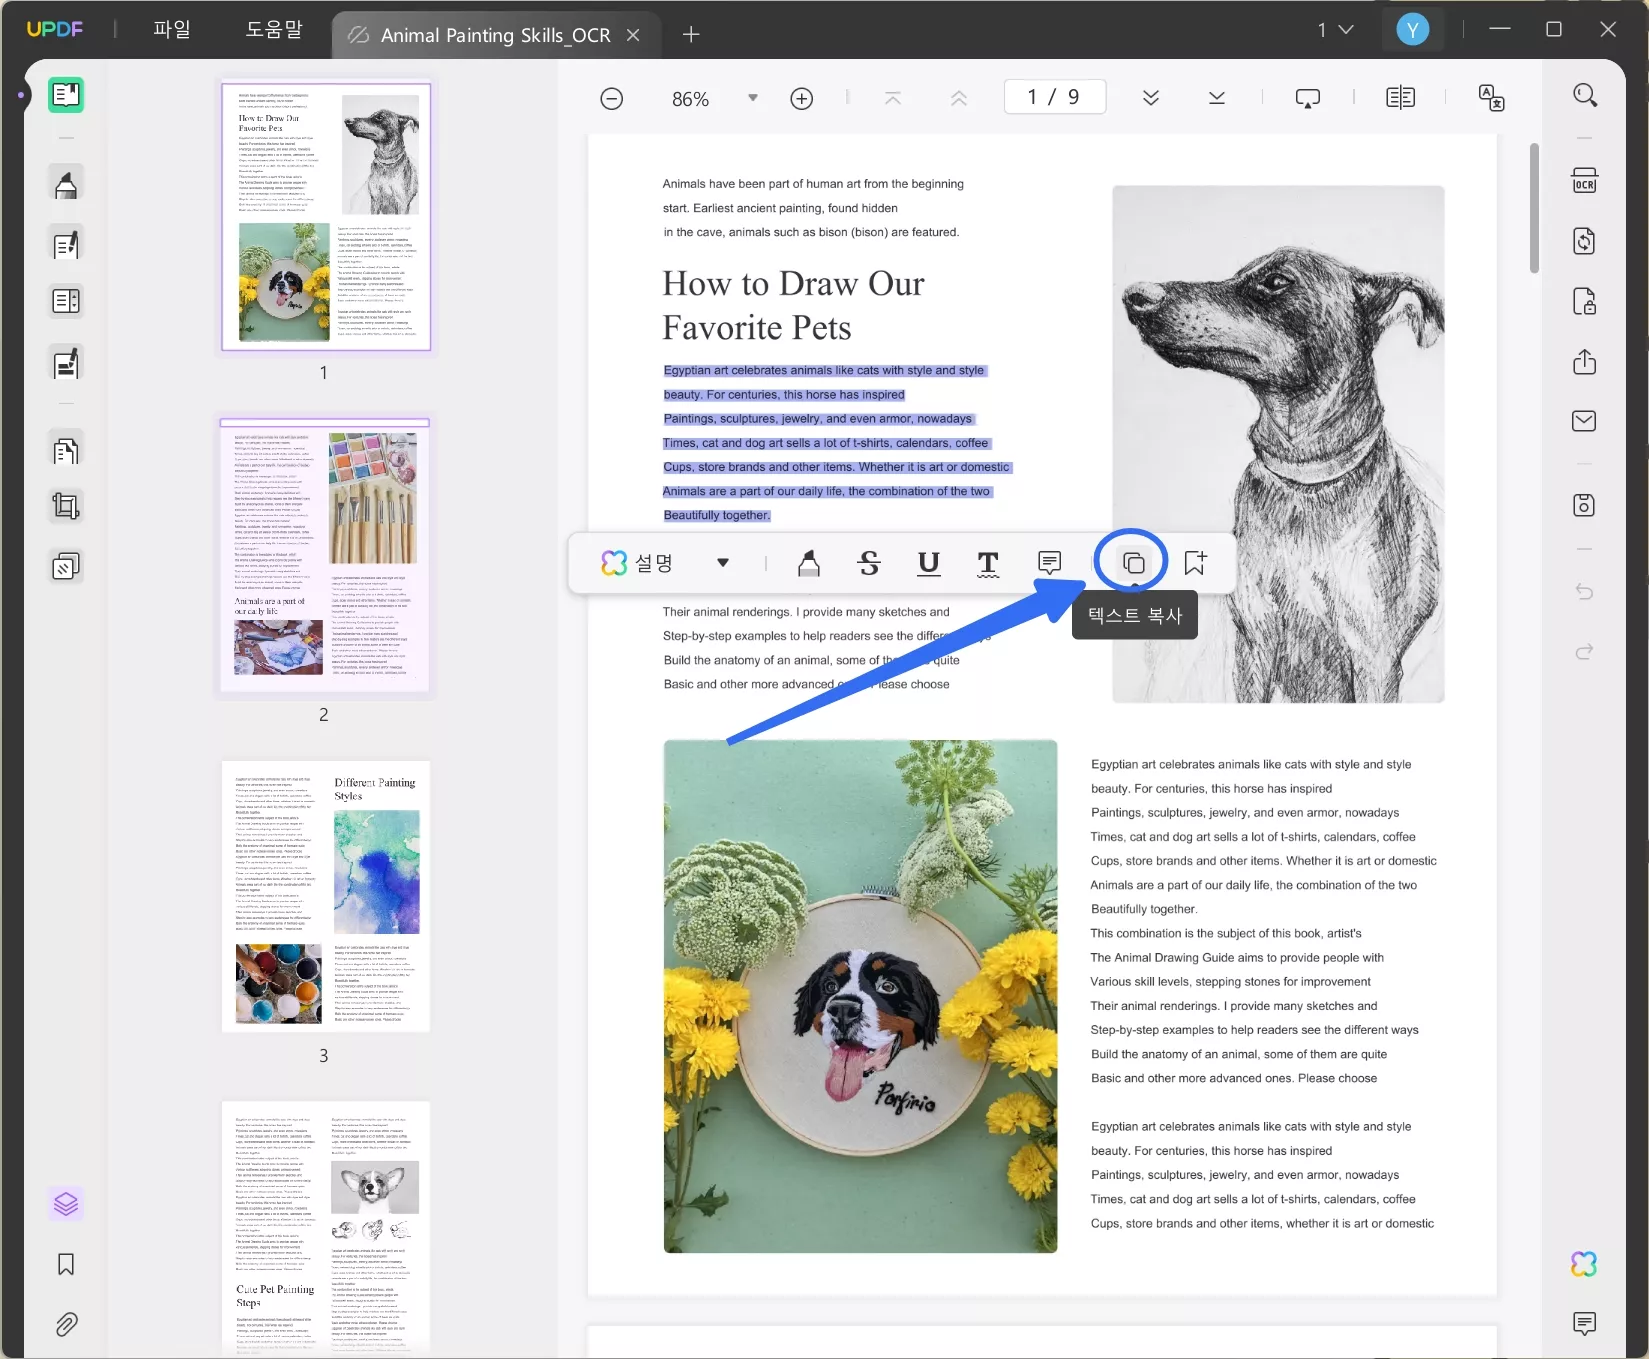Click the heading 'How to Draw Our Favorite Pets'

(x=793, y=305)
